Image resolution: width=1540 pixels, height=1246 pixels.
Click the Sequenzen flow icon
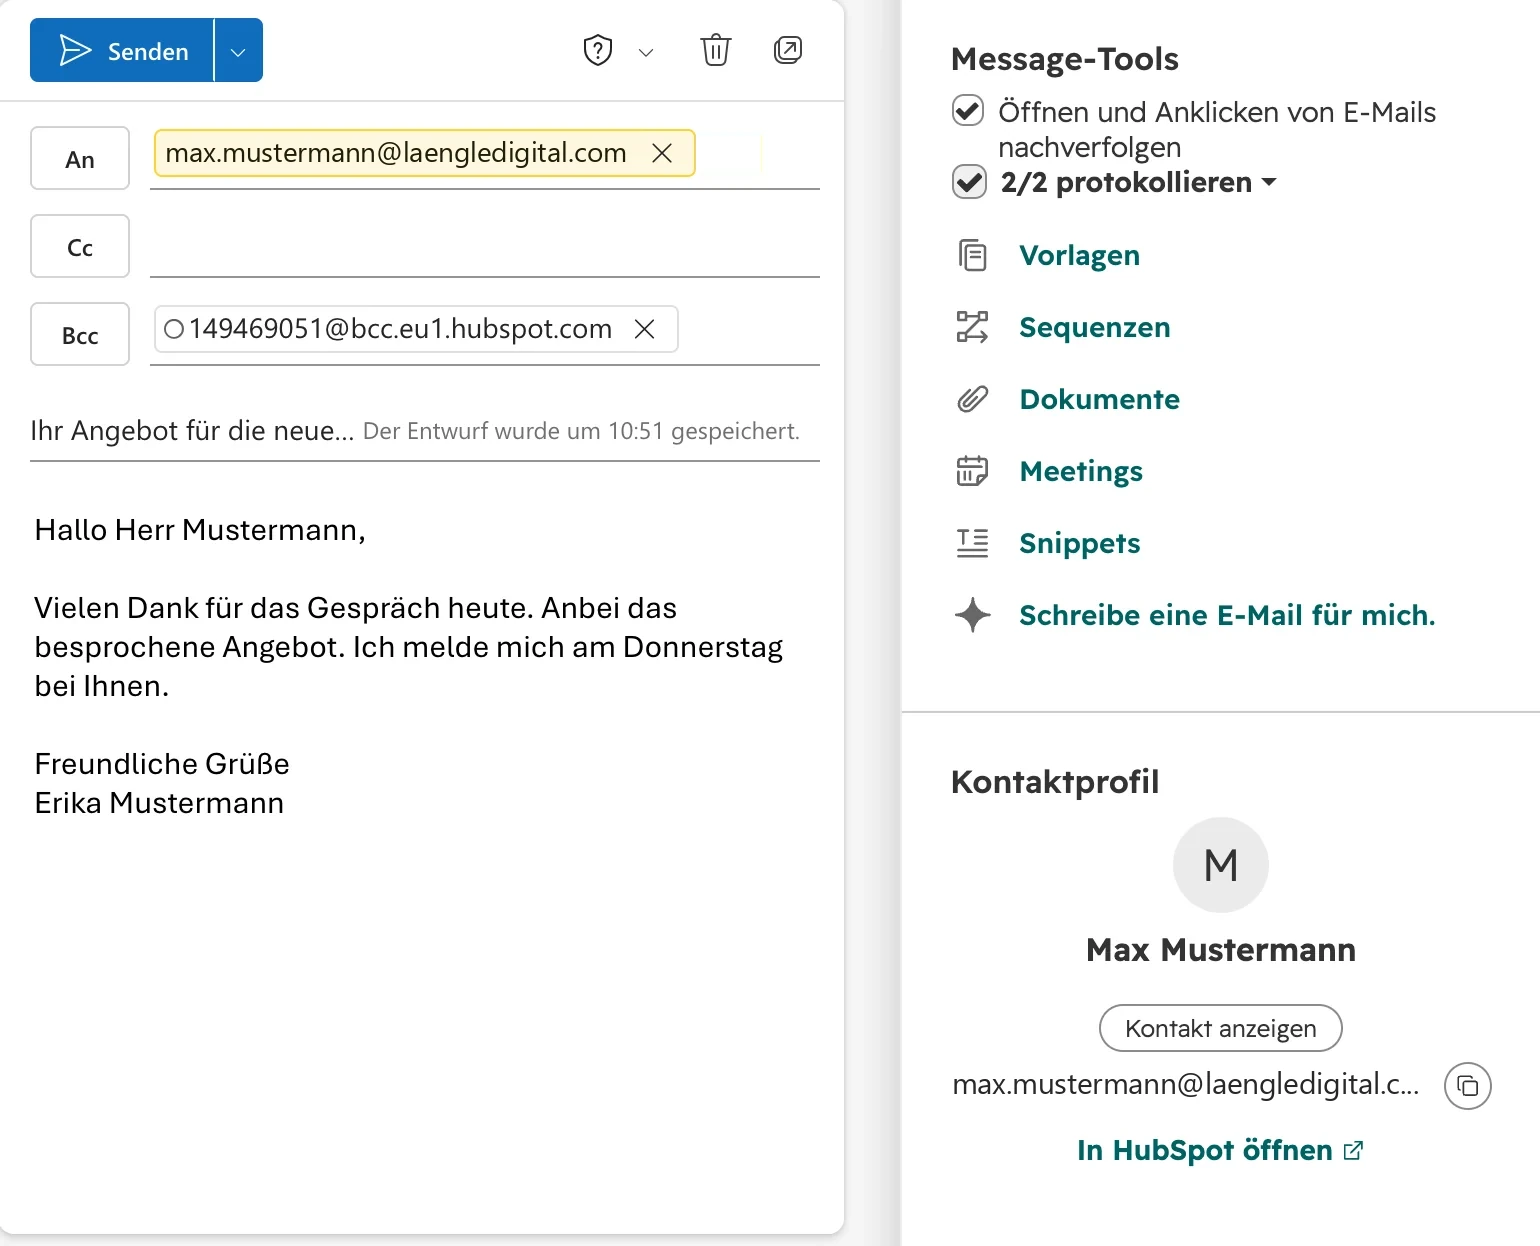[972, 327]
